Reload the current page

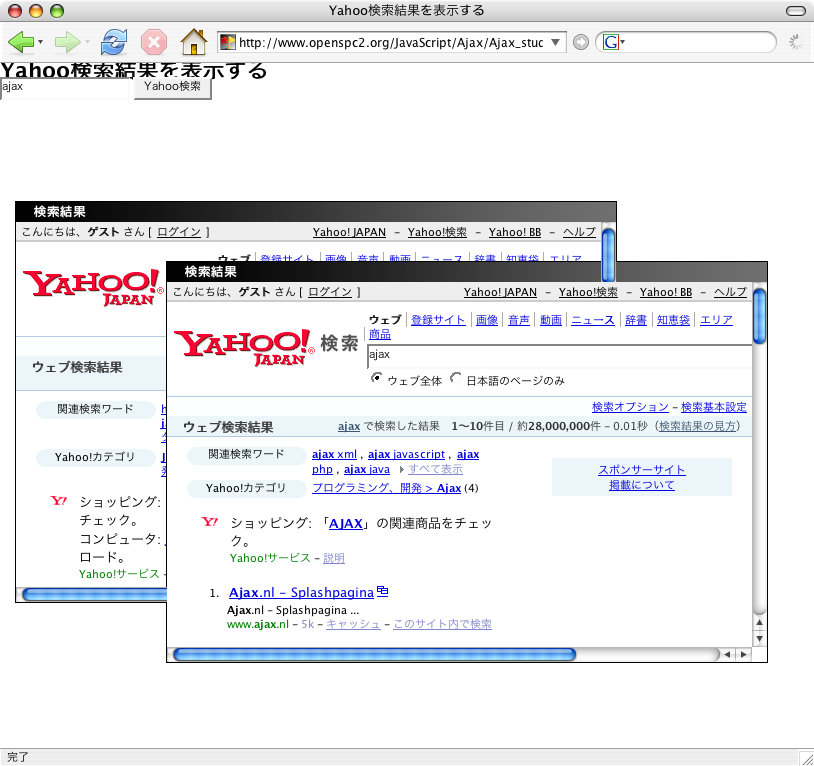click(114, 42)
